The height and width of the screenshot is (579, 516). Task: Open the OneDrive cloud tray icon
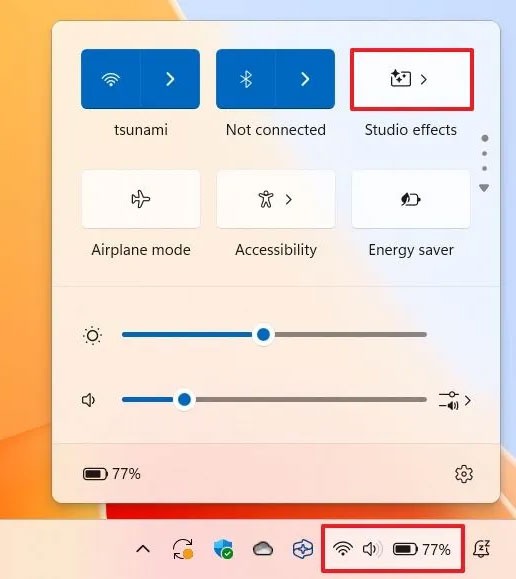click(x=263, y=549)
